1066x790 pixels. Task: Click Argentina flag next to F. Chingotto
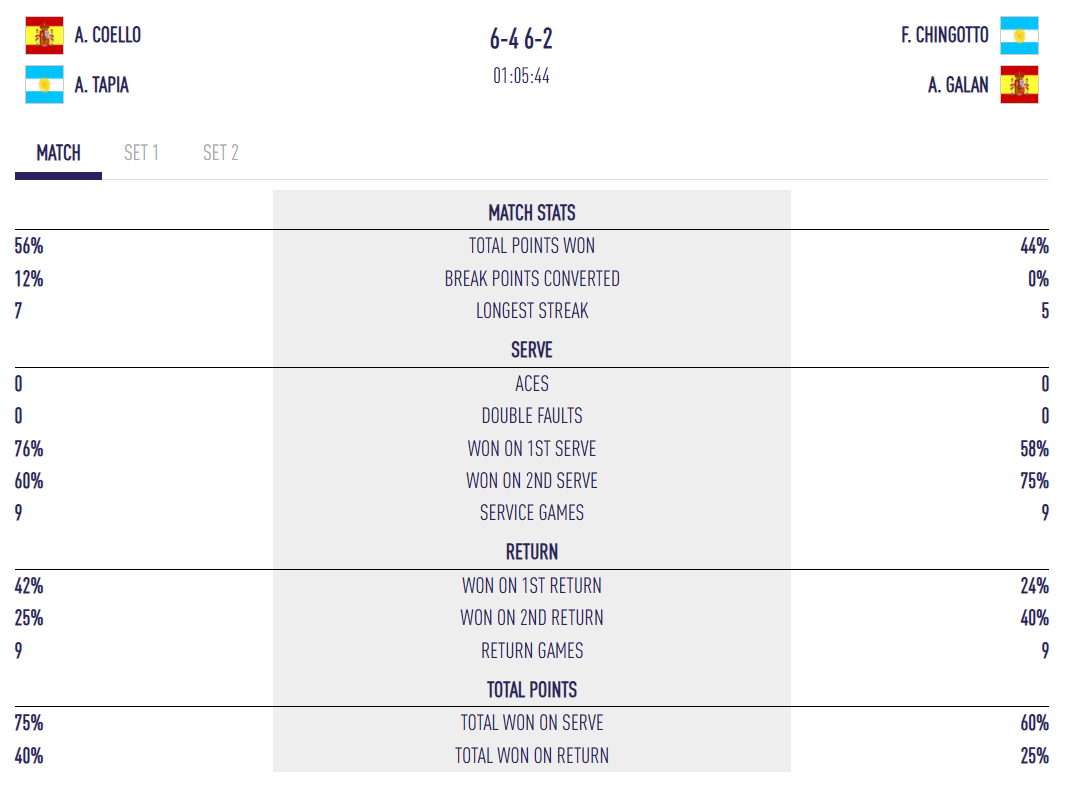point(1019,35)
